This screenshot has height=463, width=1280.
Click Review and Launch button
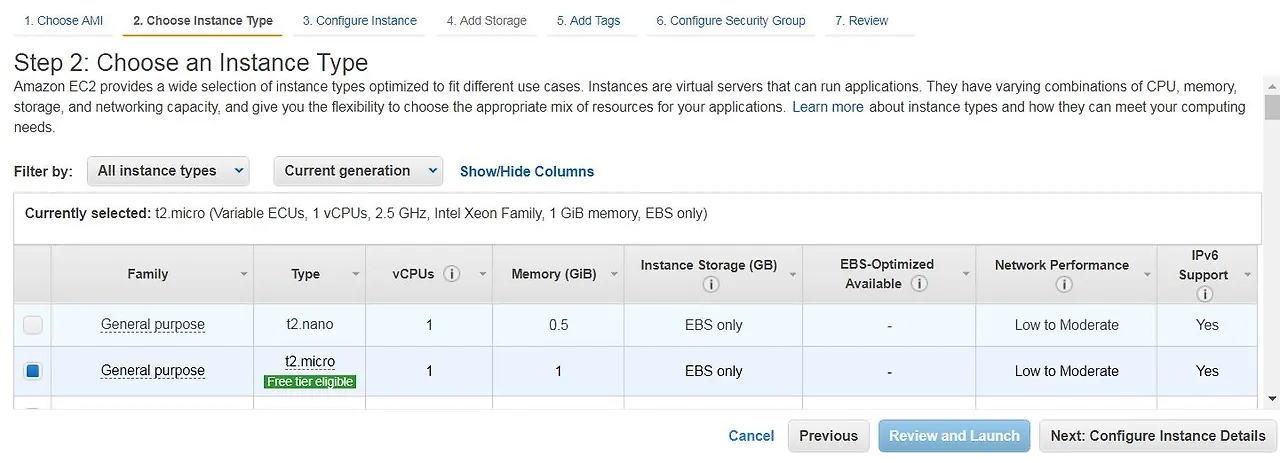click(x=954, y=436)
